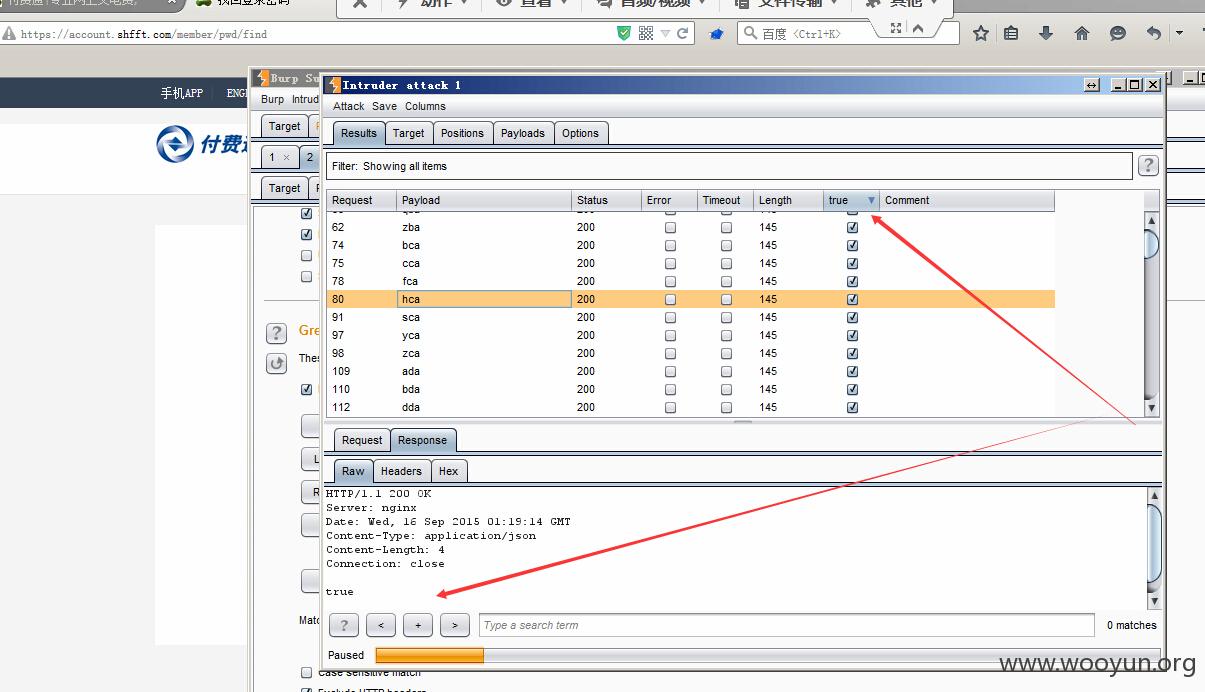Click the search help question-mark button
This screenshot has width=1205, height=692.
(x=343, y=625)
